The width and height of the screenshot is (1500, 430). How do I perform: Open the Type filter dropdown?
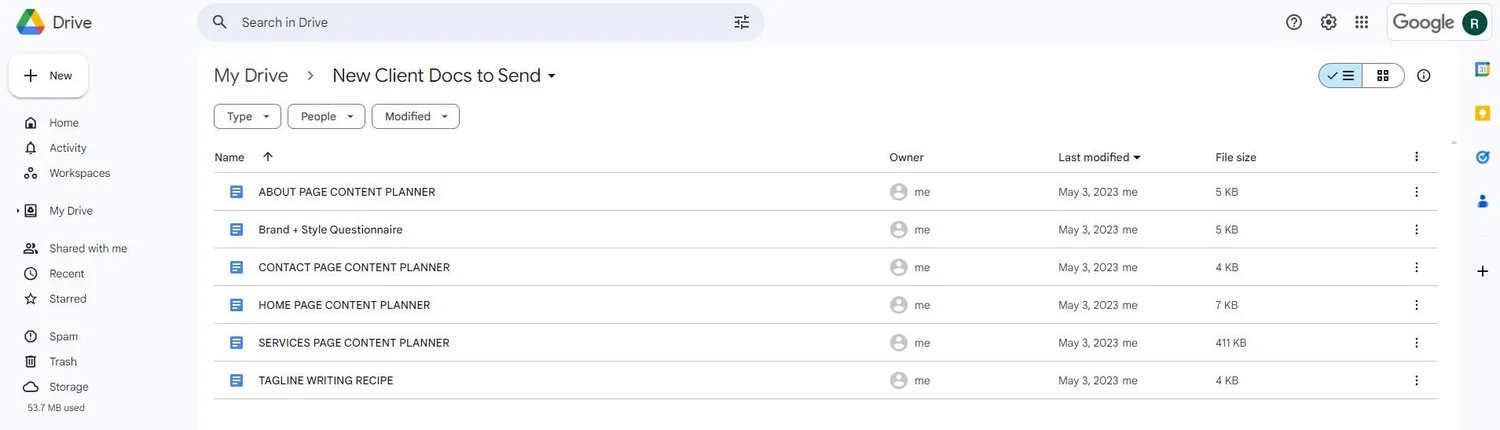click(x=247, y=117)
